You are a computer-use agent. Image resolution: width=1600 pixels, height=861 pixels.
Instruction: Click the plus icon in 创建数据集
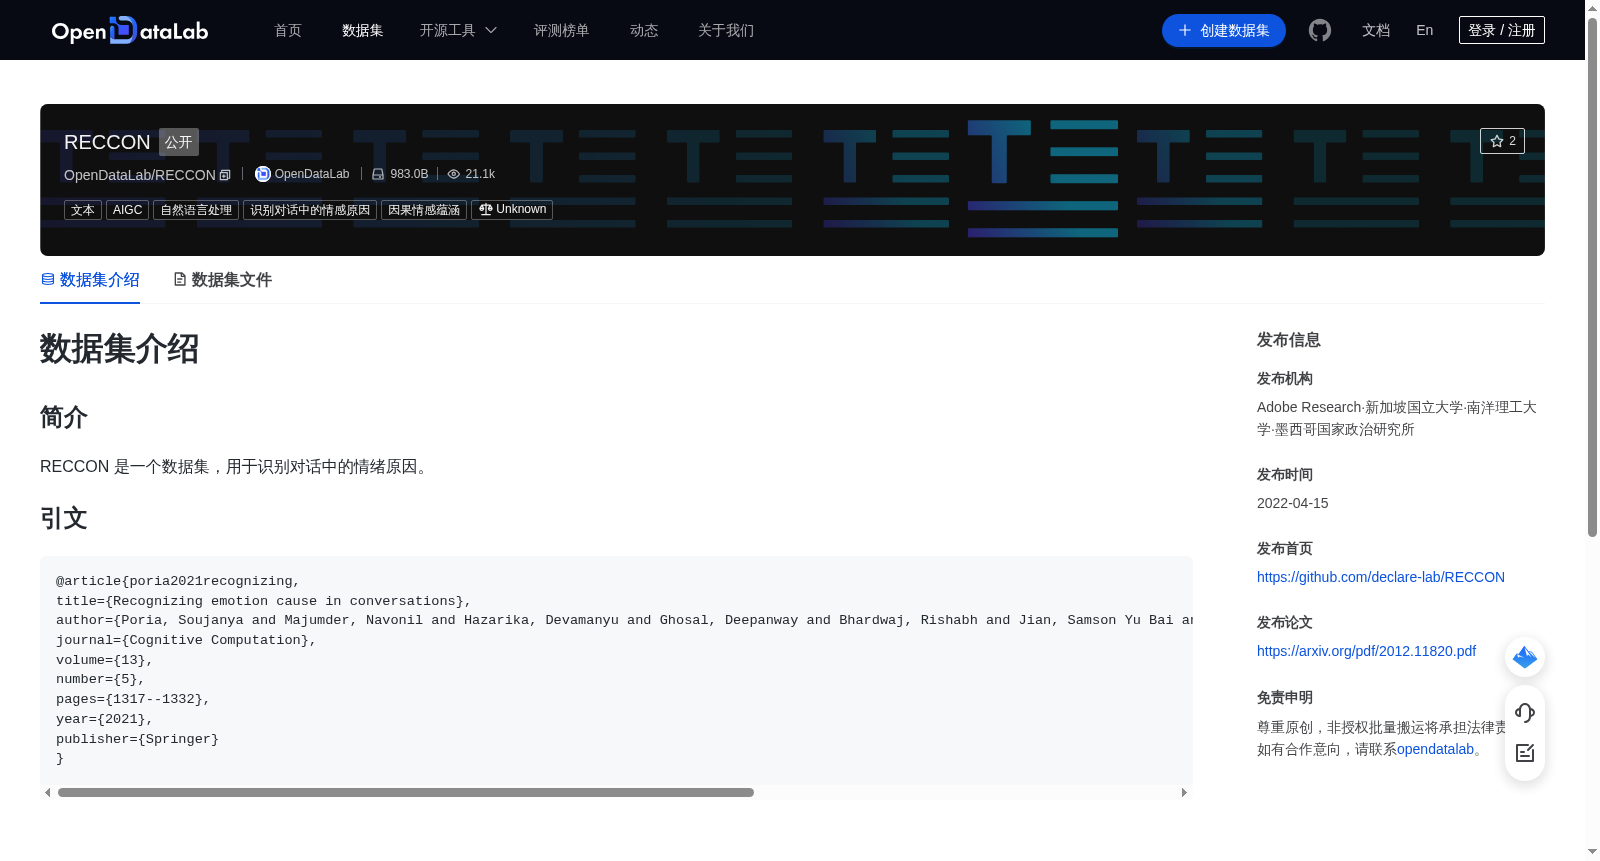point(1185,31)
